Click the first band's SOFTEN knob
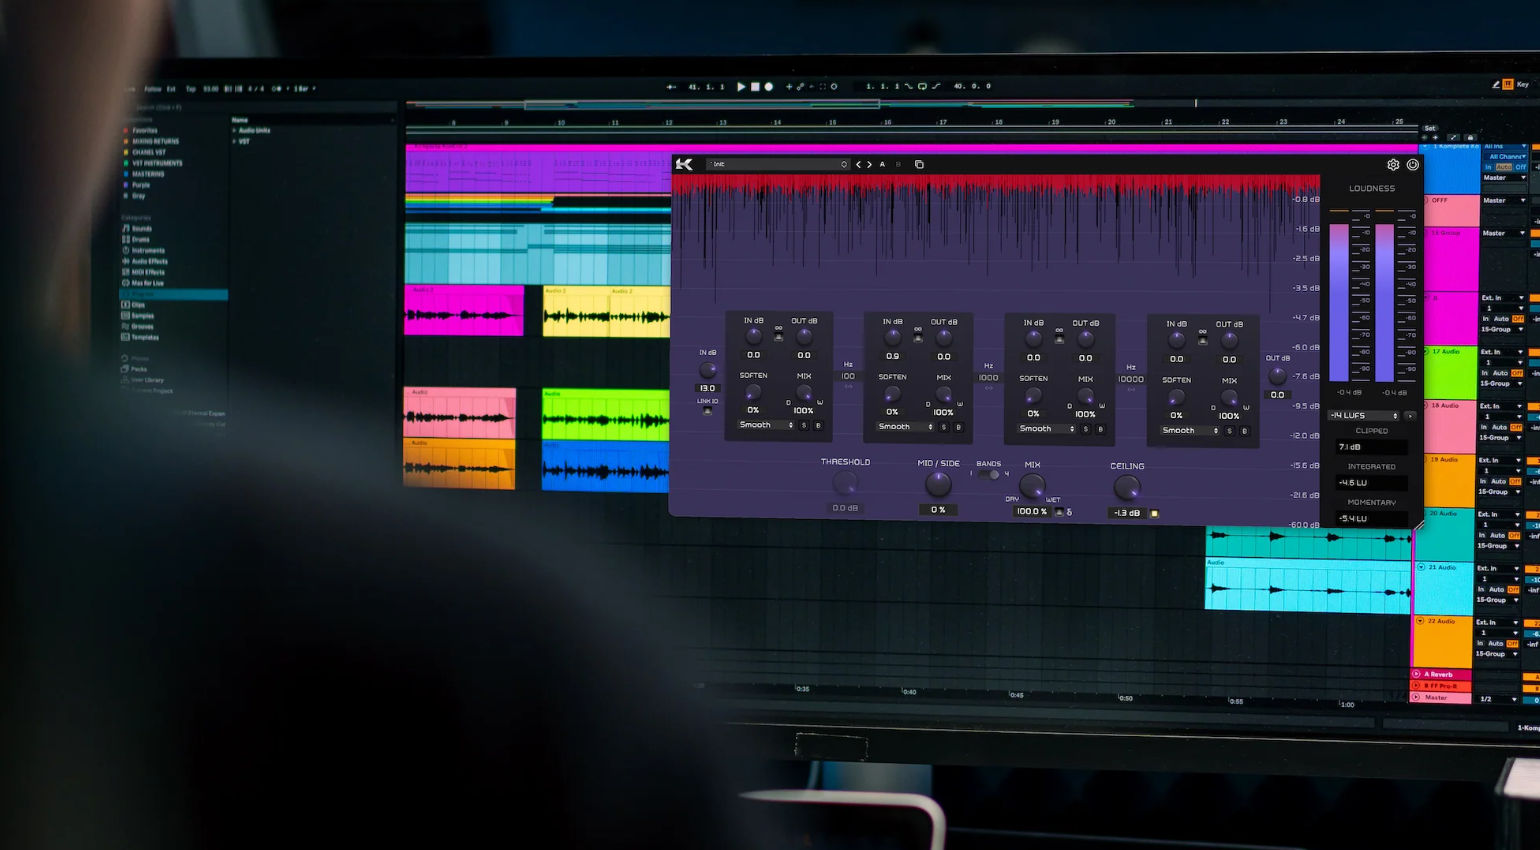 pyautogui.click(x=753, y=392)
